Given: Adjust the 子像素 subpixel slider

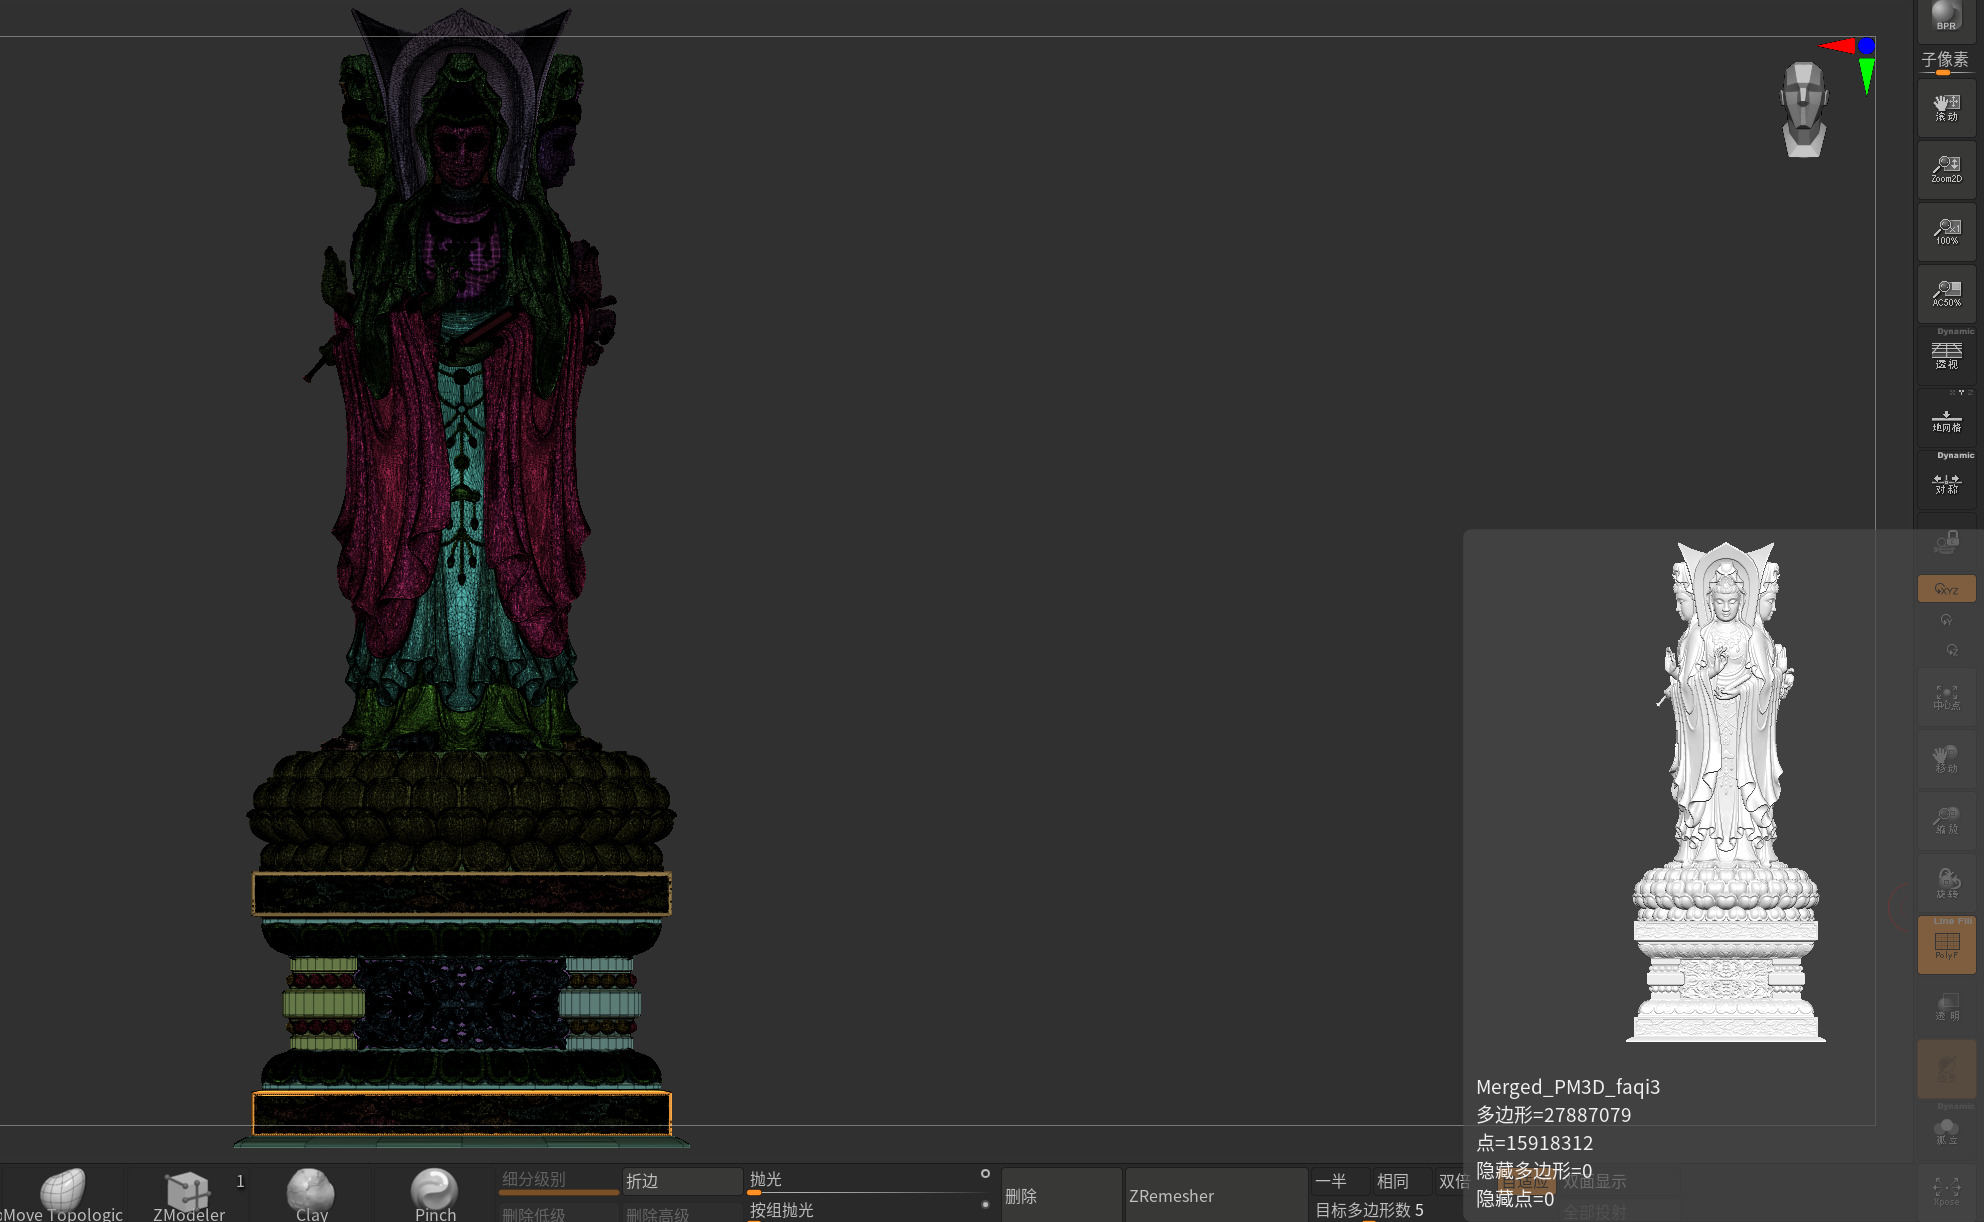Looking at the screenshot, I should (x=1945, y=62).
